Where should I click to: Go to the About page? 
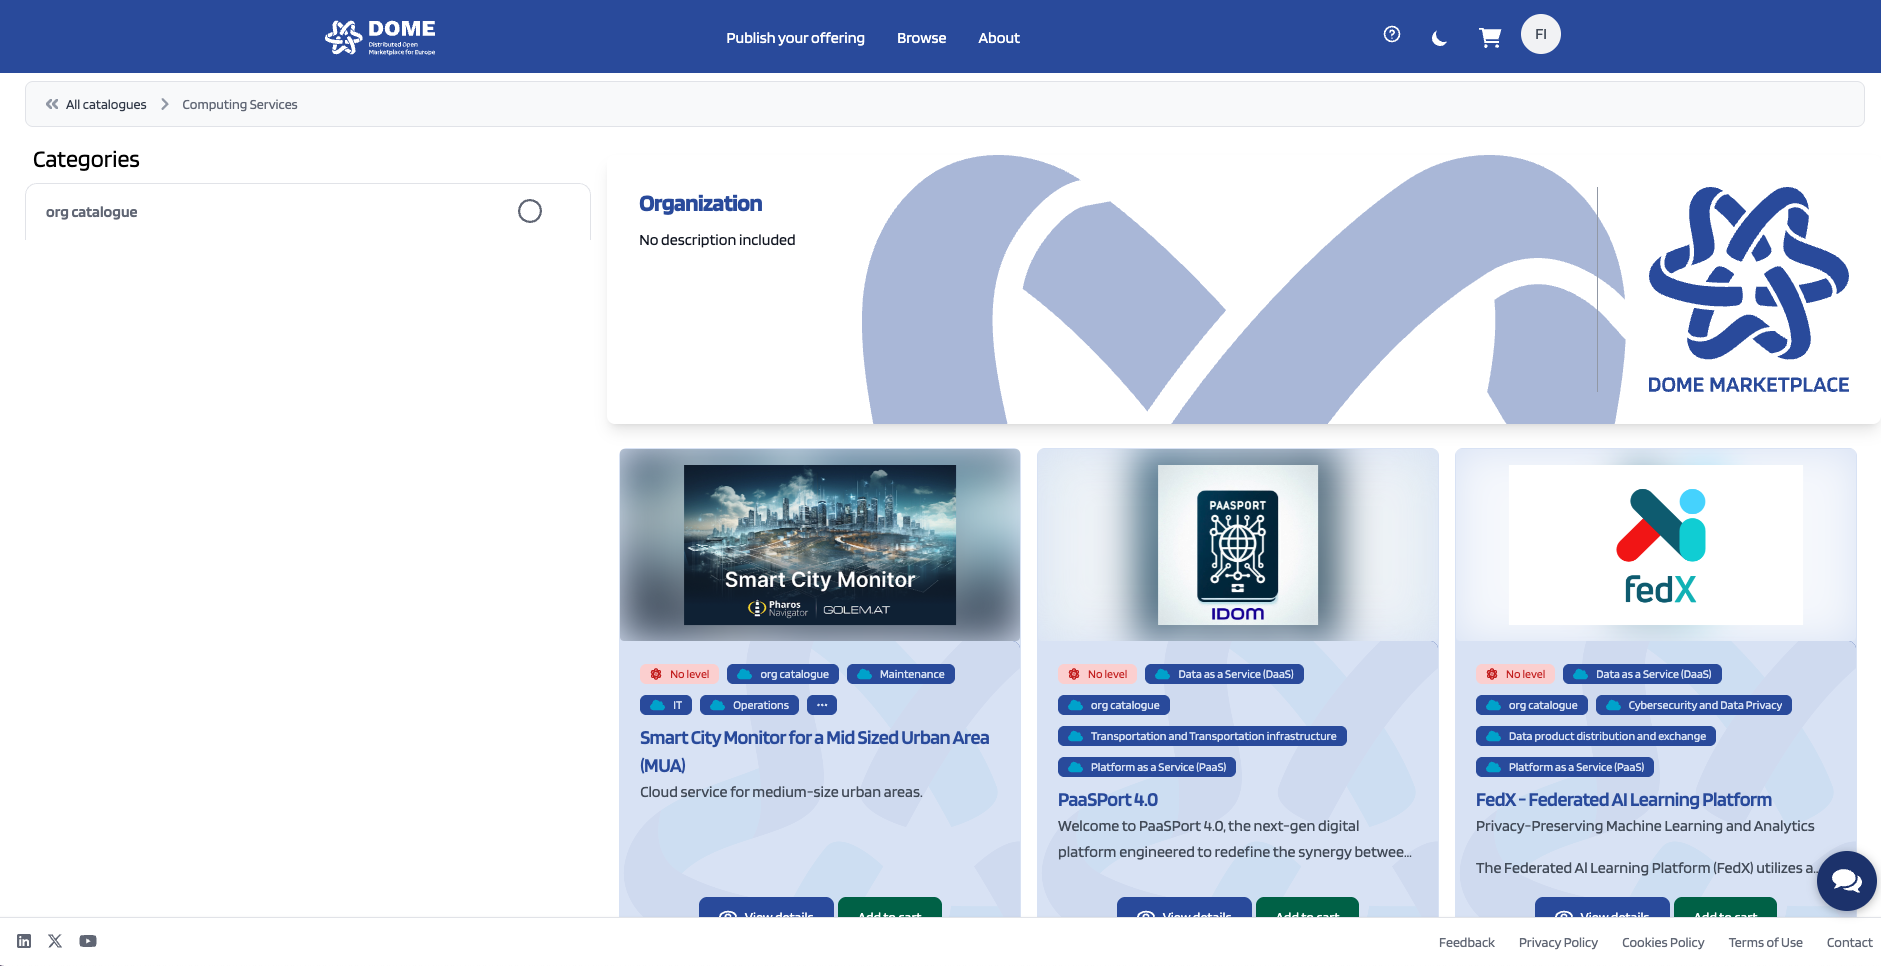click(x=999, y=38)
